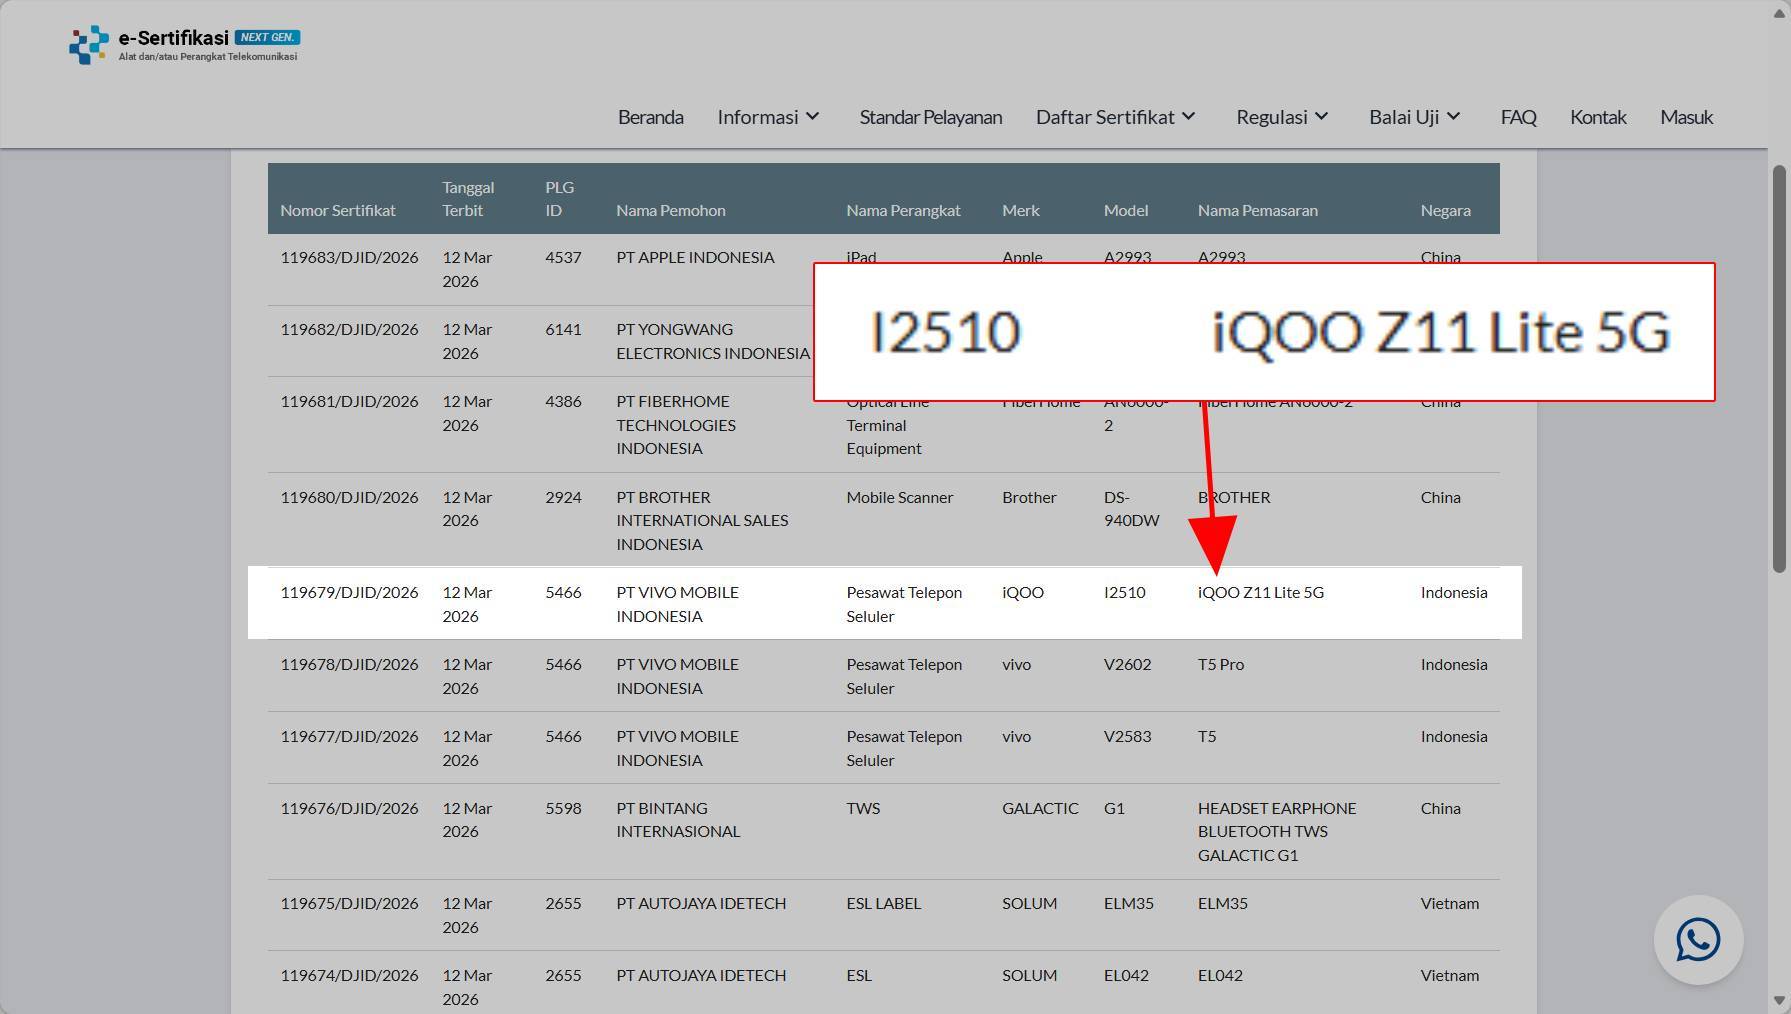Click the Nomor Sertifikat column header

click(338, 210)
